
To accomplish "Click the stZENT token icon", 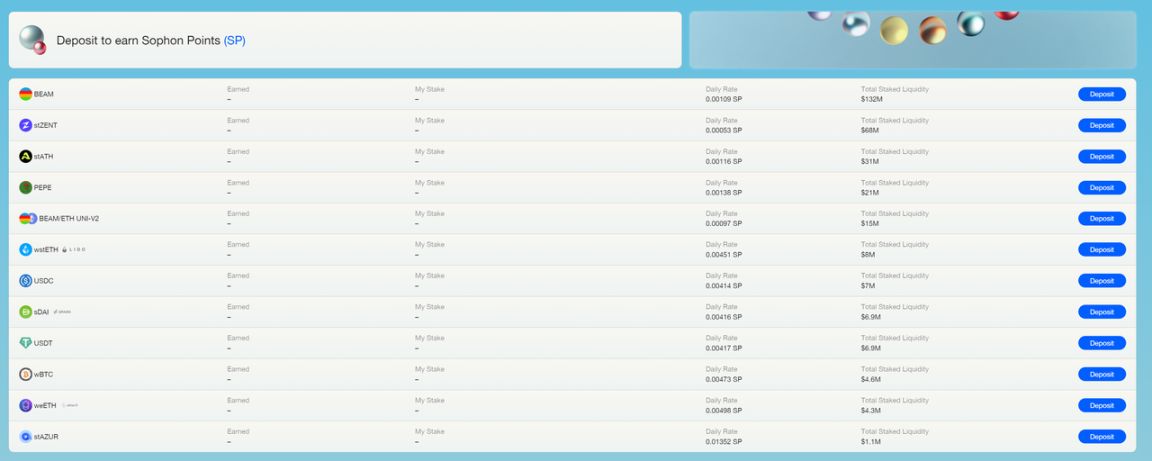I will click(26, 125).
